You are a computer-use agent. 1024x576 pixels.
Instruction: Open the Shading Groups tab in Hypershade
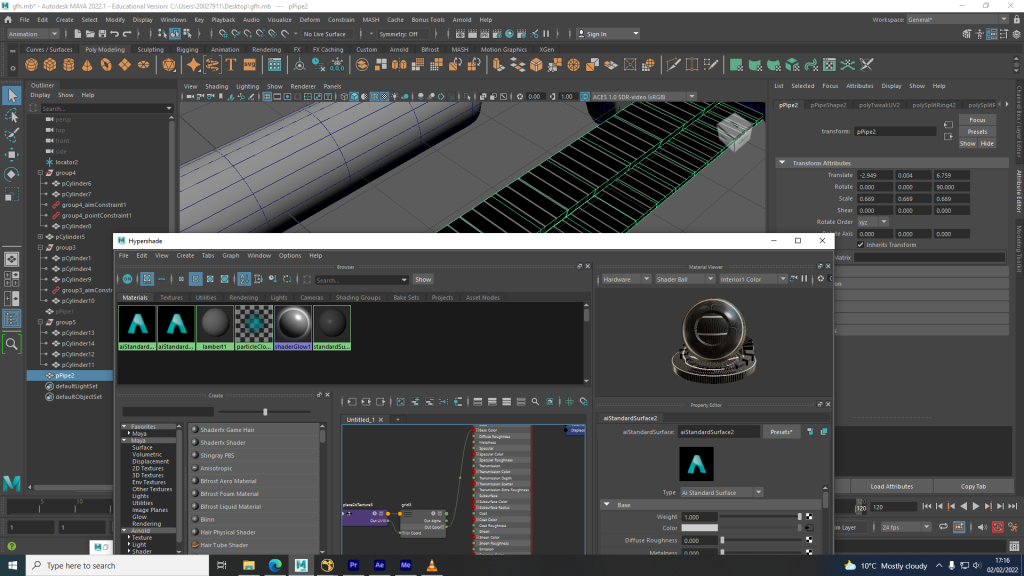point(358,298)
